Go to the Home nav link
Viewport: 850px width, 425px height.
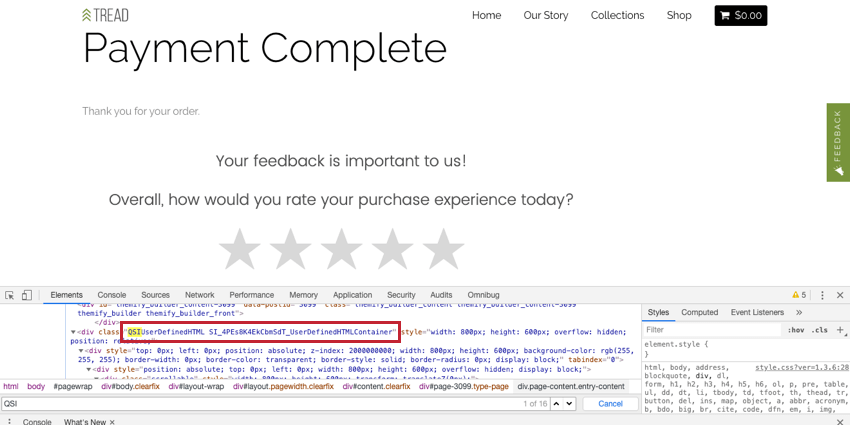point(486,15)
